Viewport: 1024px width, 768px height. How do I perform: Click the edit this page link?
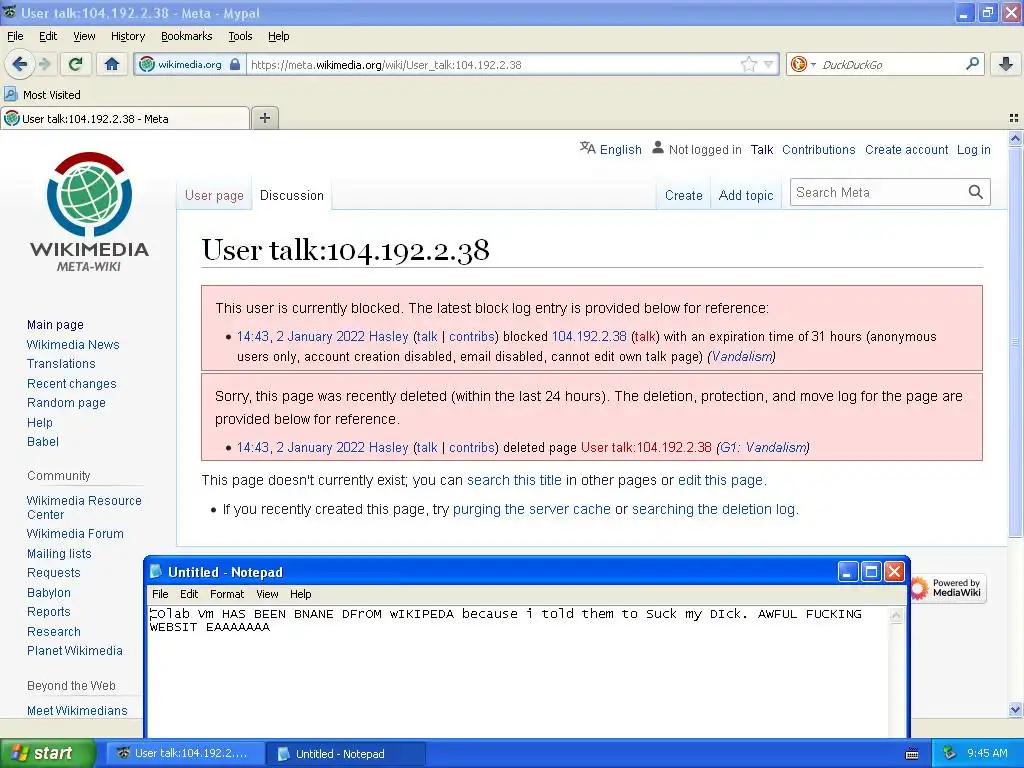[720, 480]
